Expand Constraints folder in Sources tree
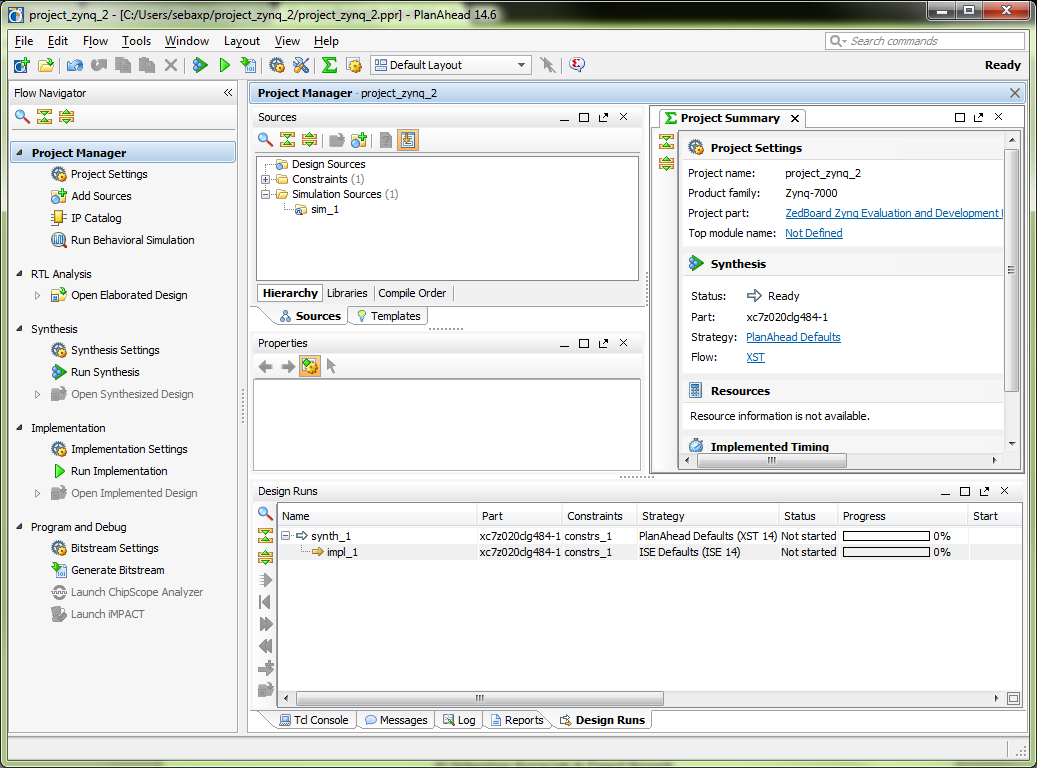The image size is (1037, 768). click(265, 179)
